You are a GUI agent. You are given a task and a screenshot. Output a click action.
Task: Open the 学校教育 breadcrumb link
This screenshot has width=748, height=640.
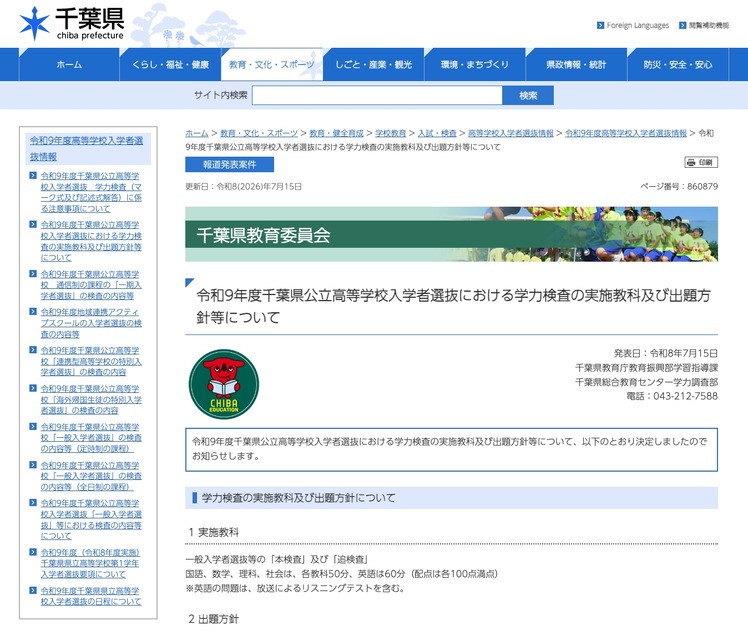click(390, 133)
